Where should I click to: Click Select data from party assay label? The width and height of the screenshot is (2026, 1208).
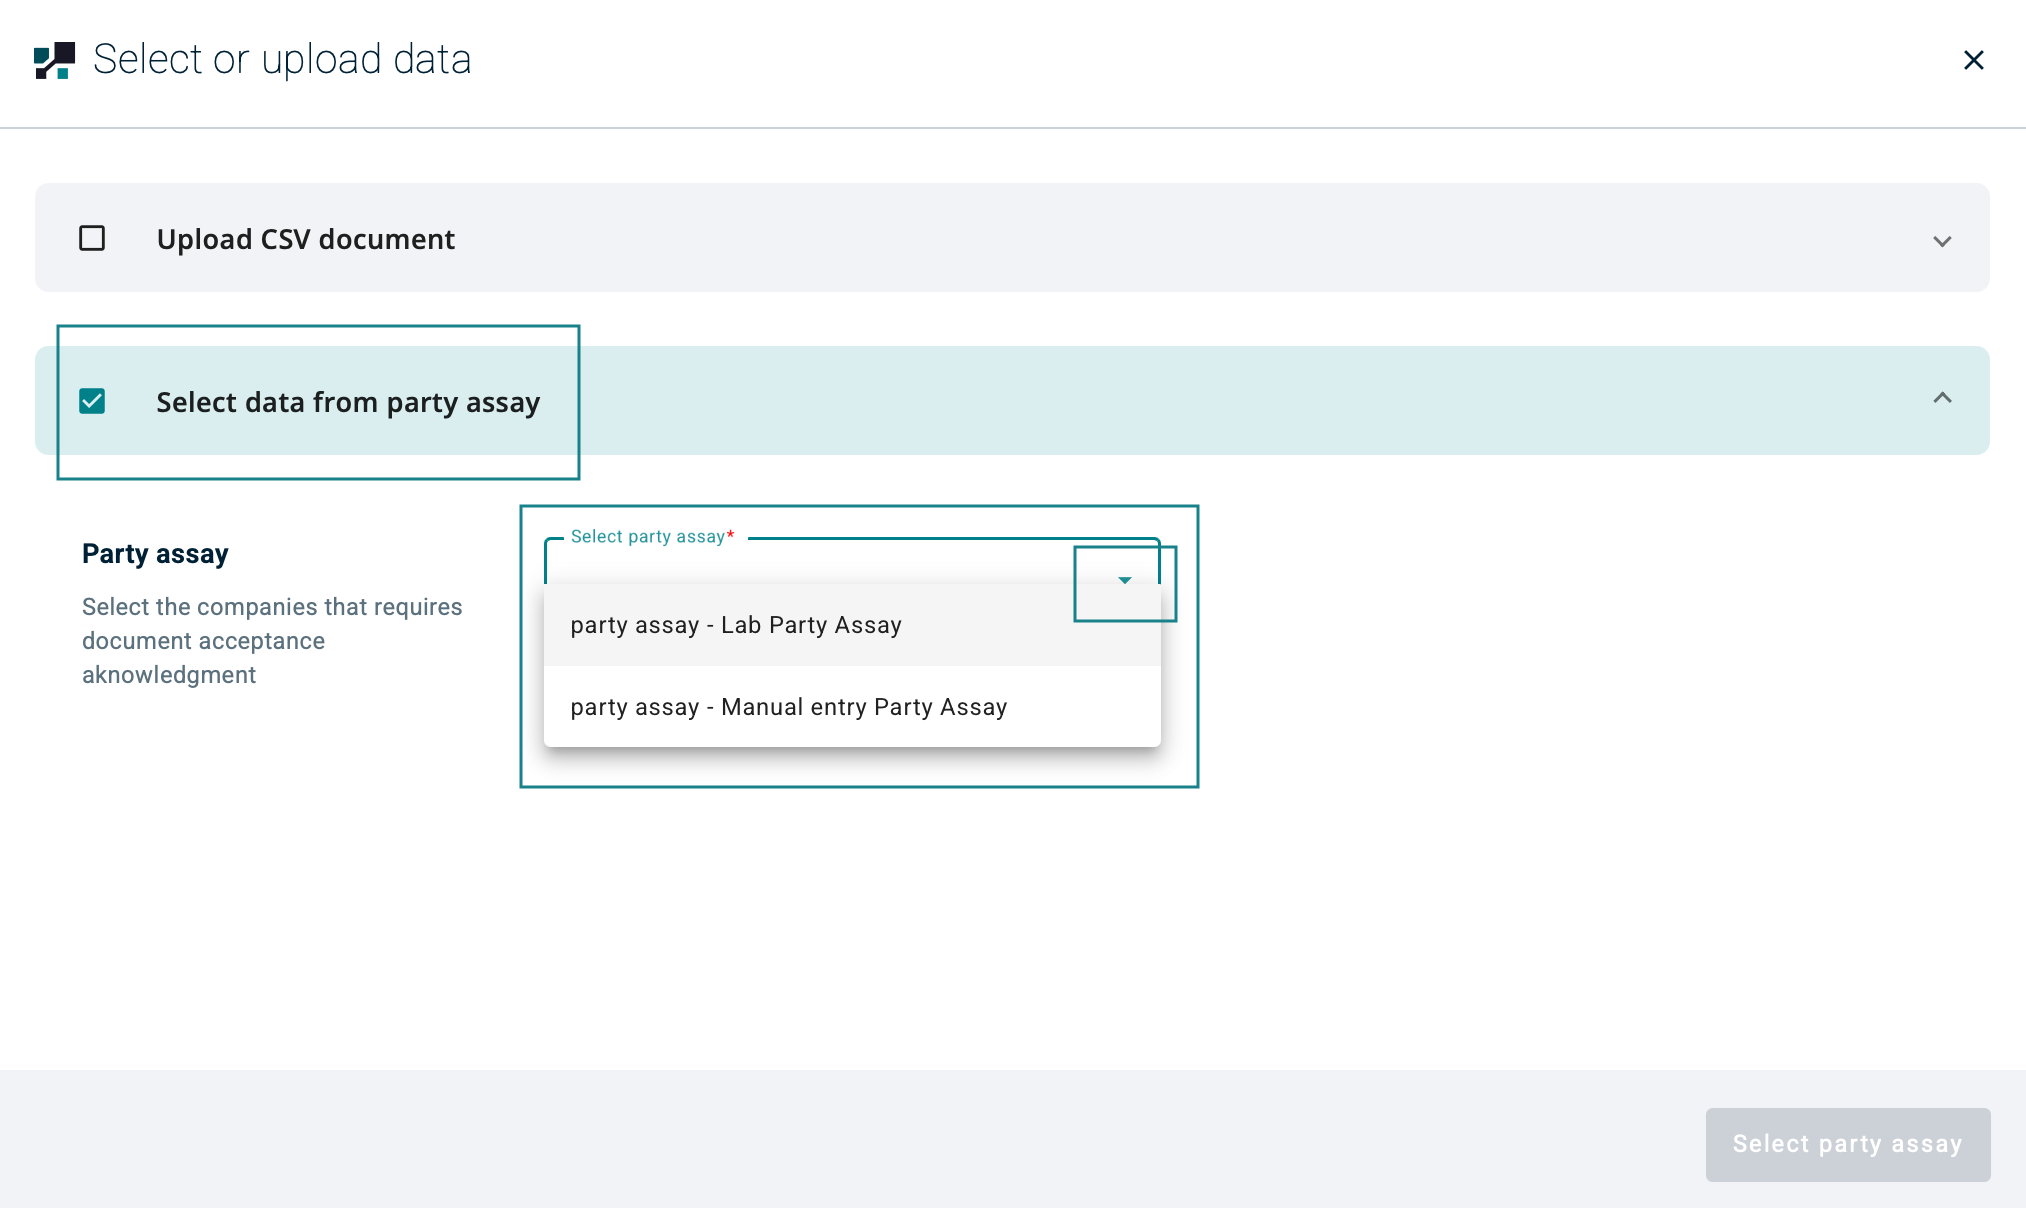(x=348, y=402)
